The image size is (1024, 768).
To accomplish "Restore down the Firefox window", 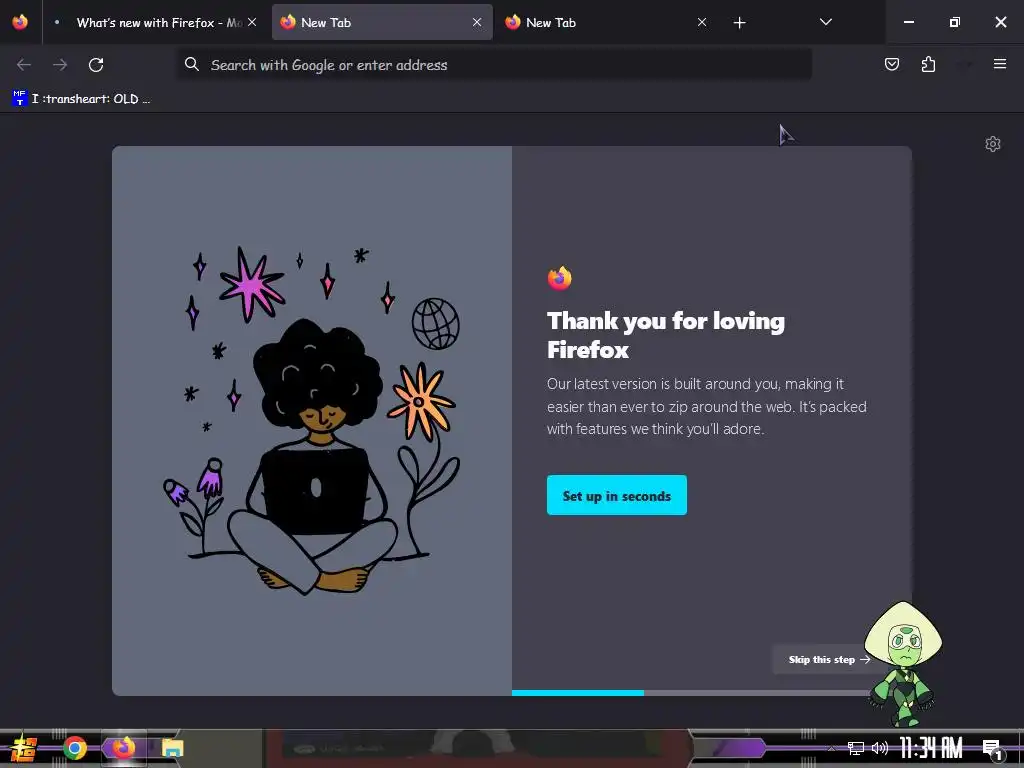I will [955, 22].
